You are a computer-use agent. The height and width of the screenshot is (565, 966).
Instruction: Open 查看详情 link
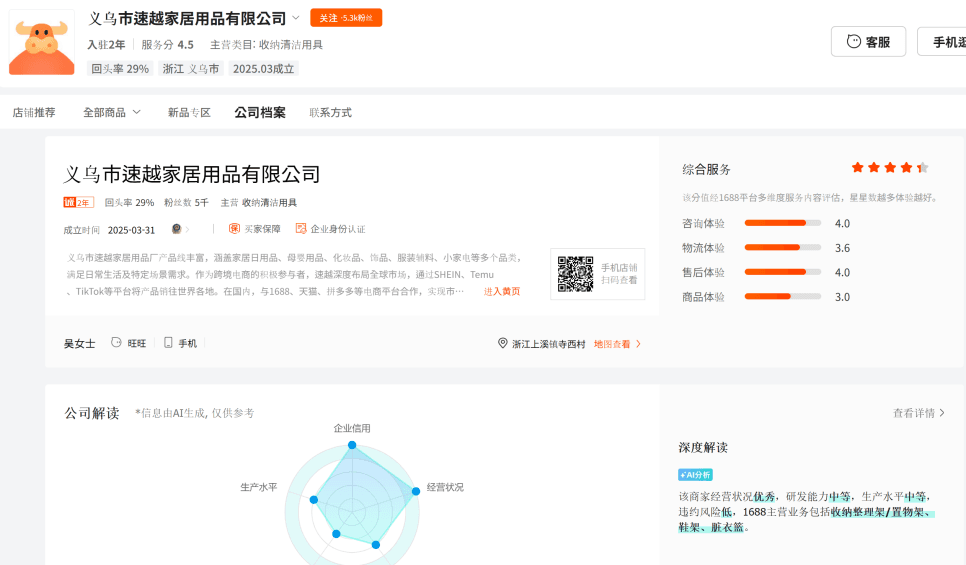pos(919,413)
